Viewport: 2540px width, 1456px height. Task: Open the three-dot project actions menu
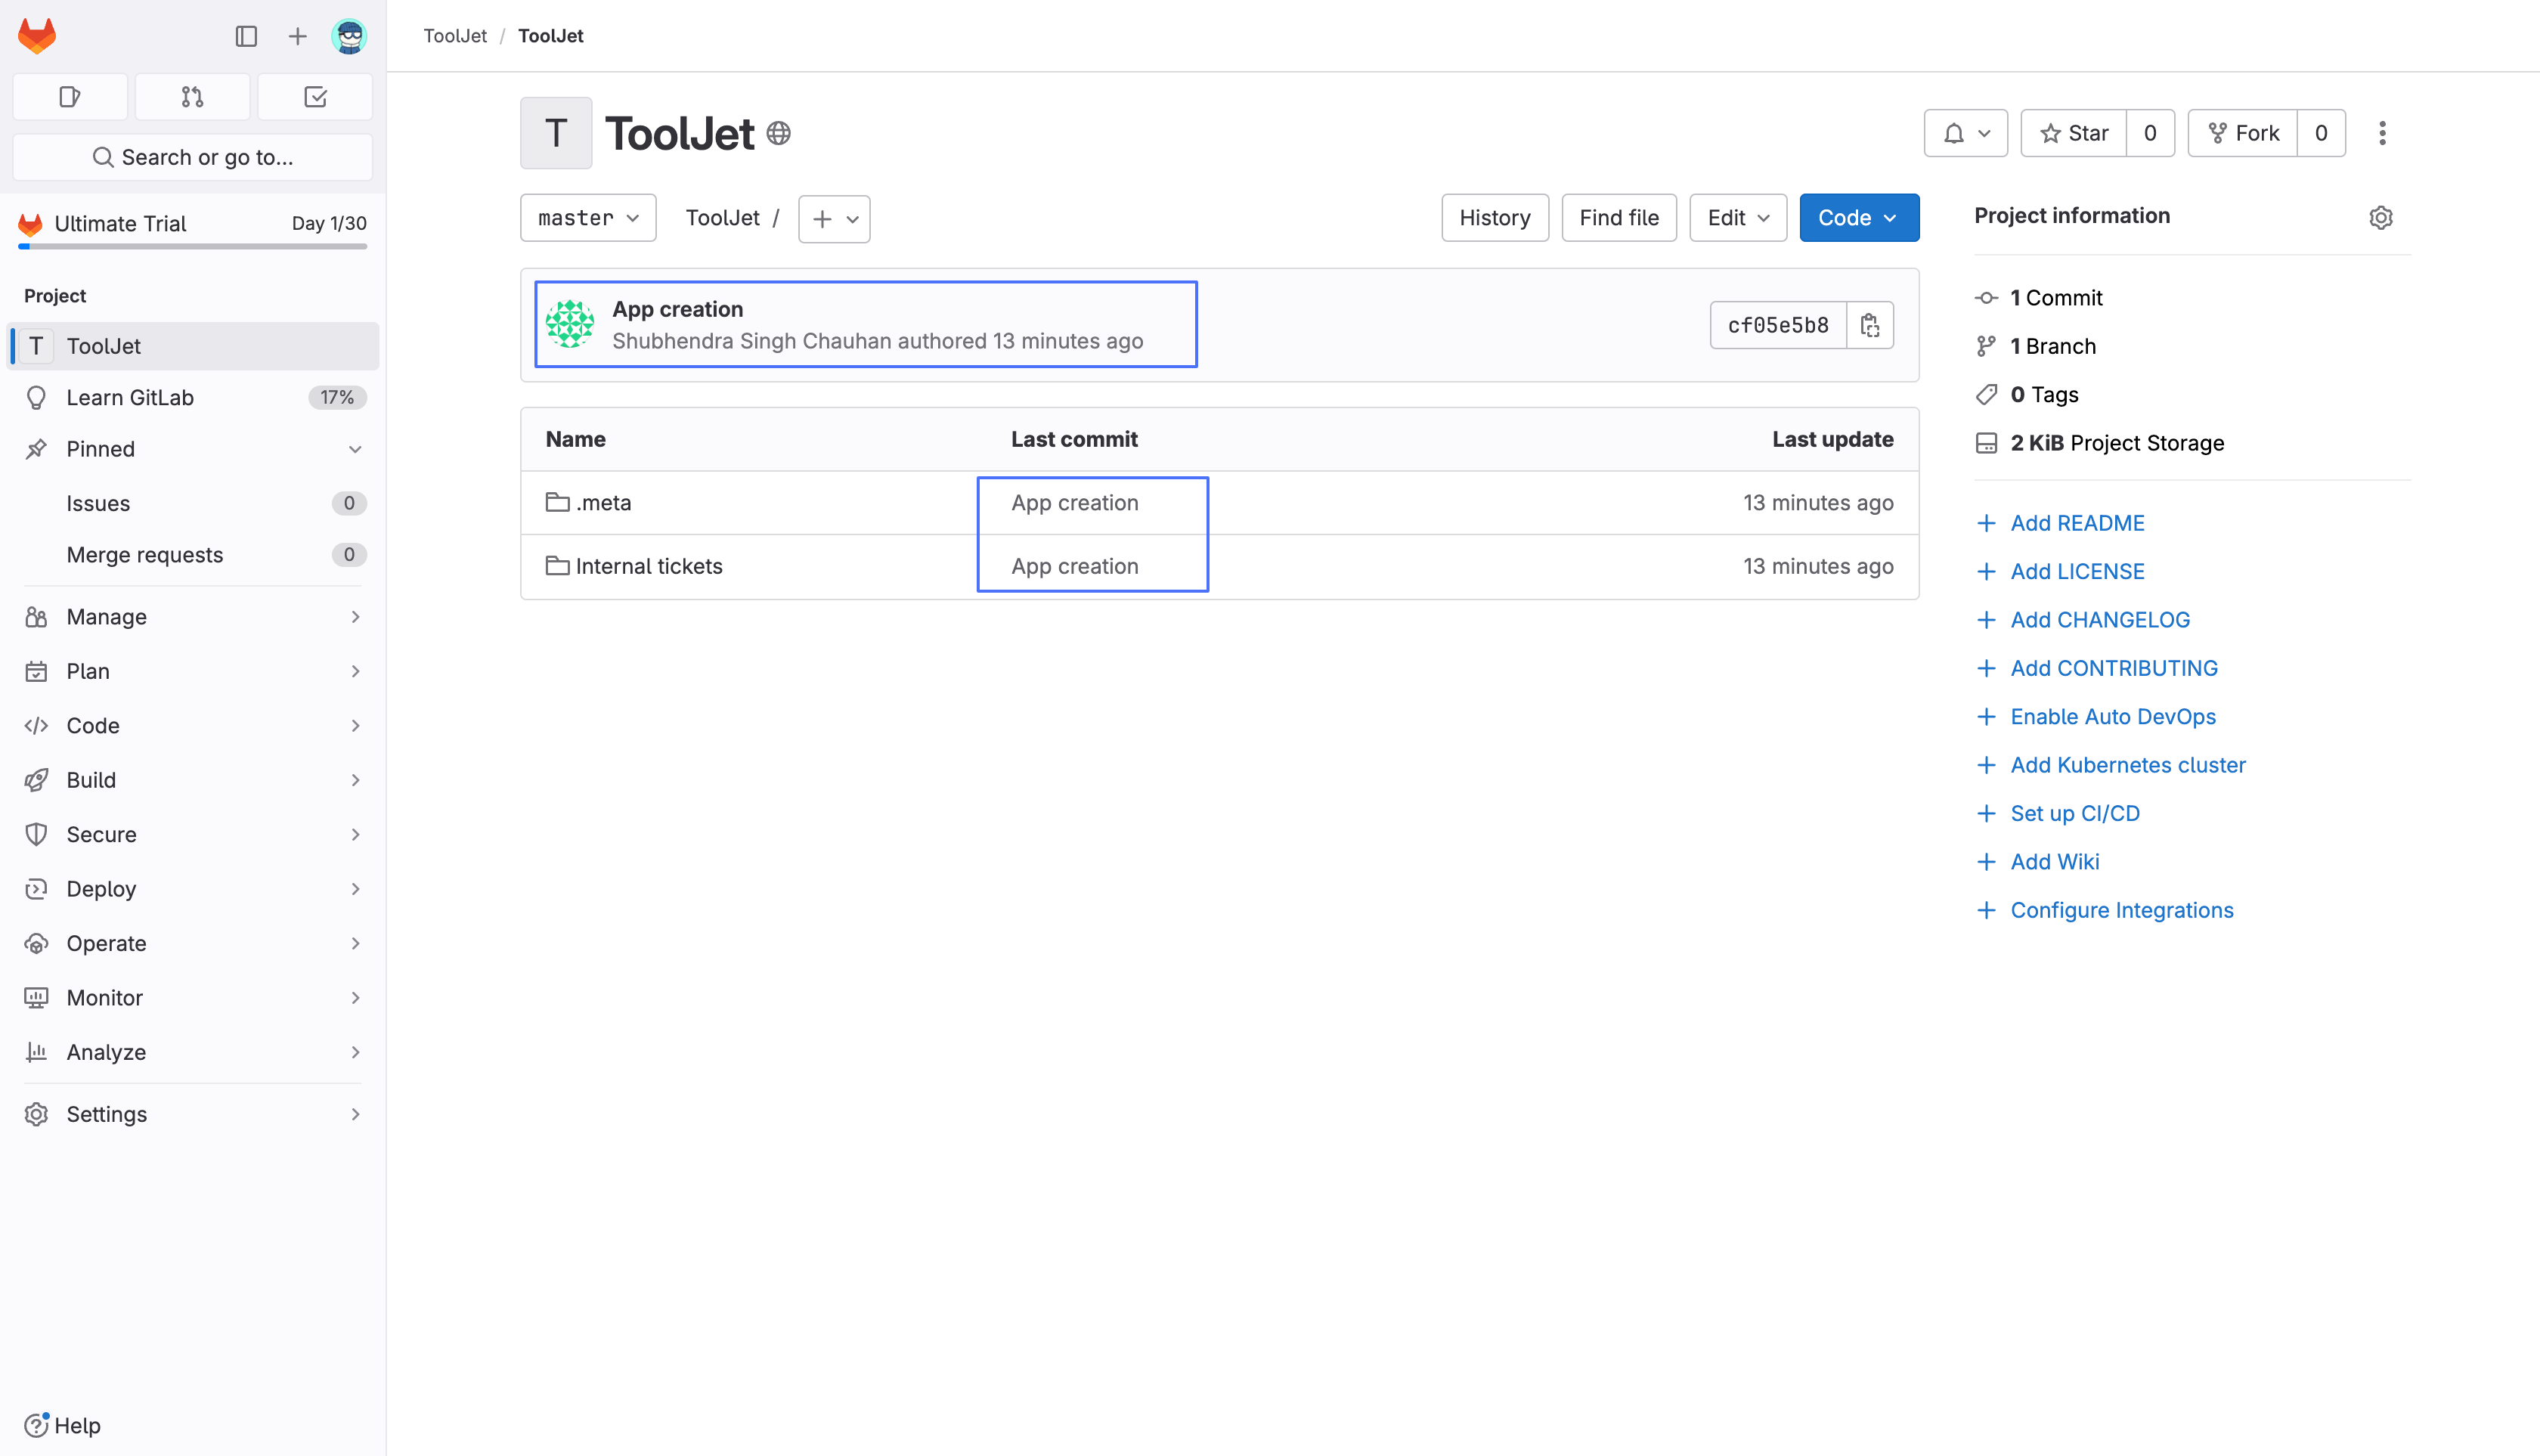tap(2382, 133)
